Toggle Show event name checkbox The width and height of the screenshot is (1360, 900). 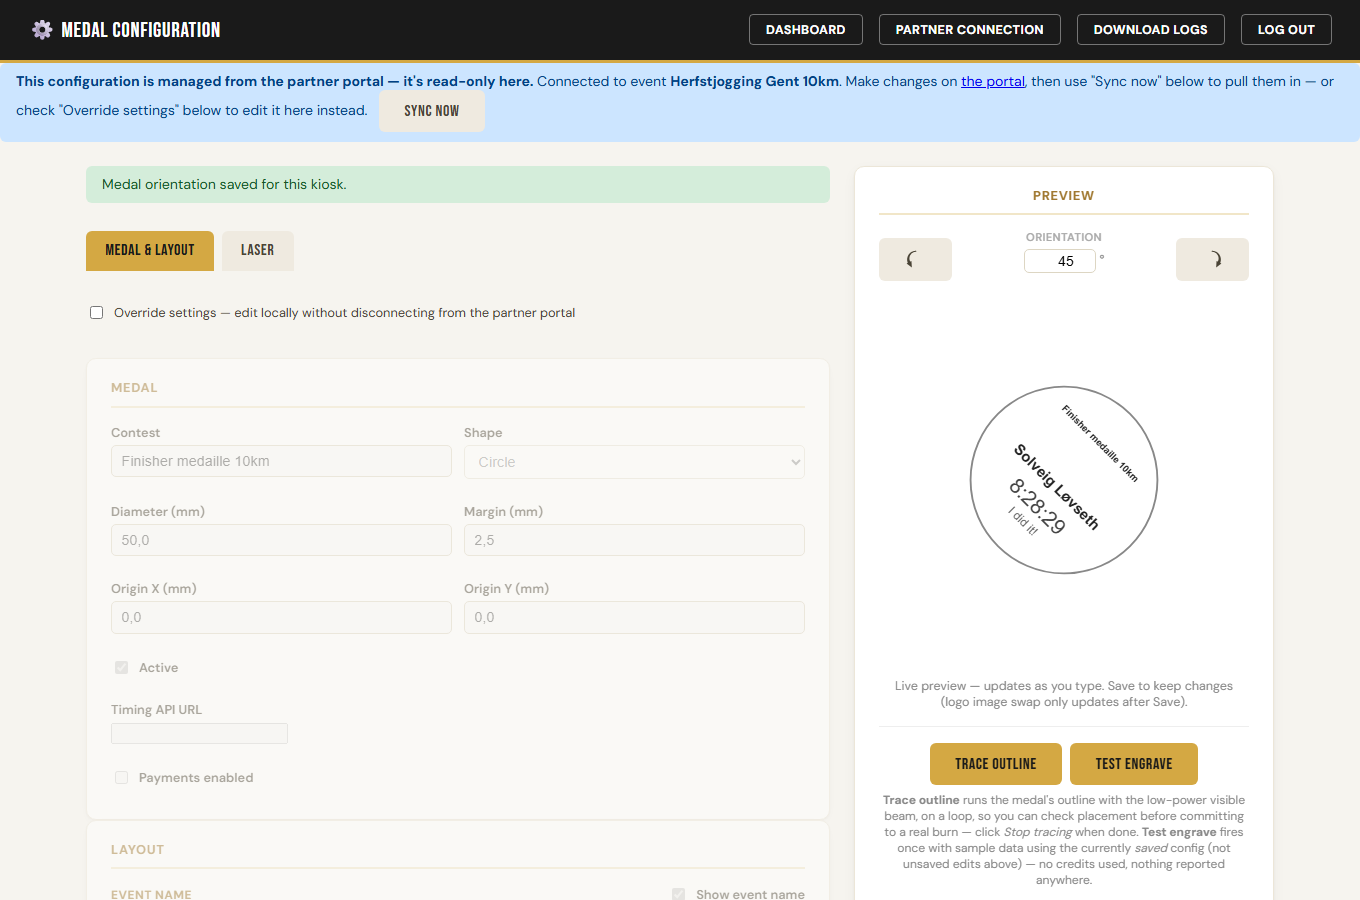click(678, 894)
